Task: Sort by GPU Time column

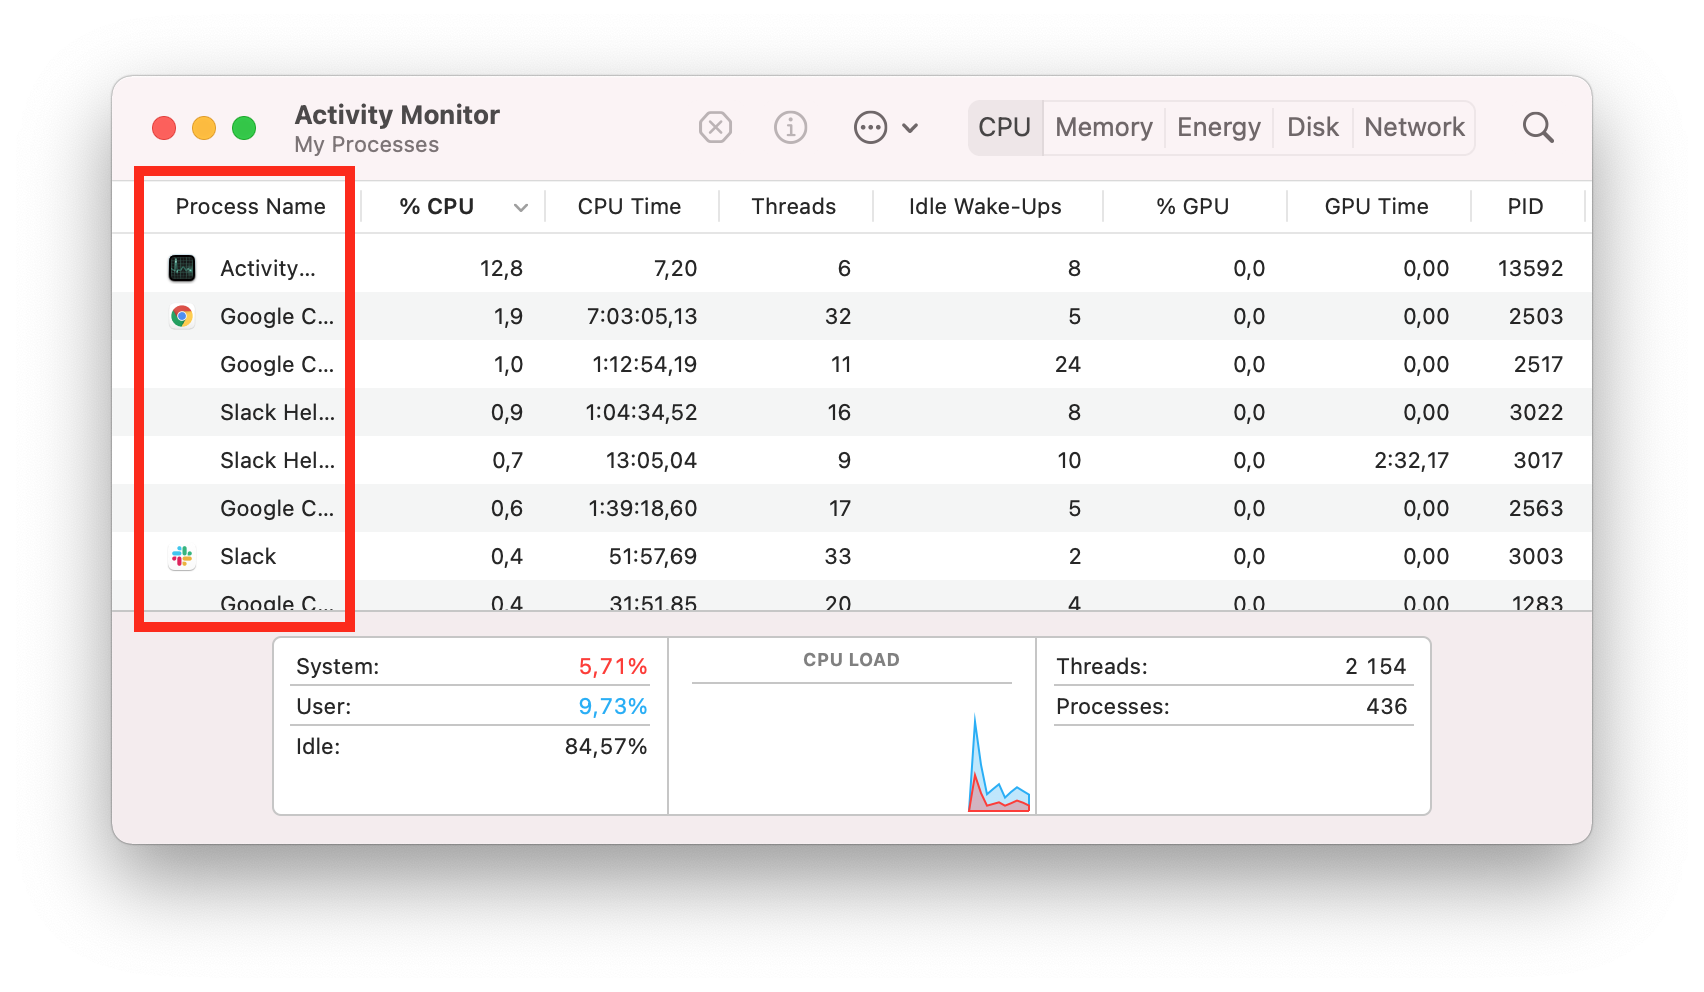Action: coord(1376,206)
